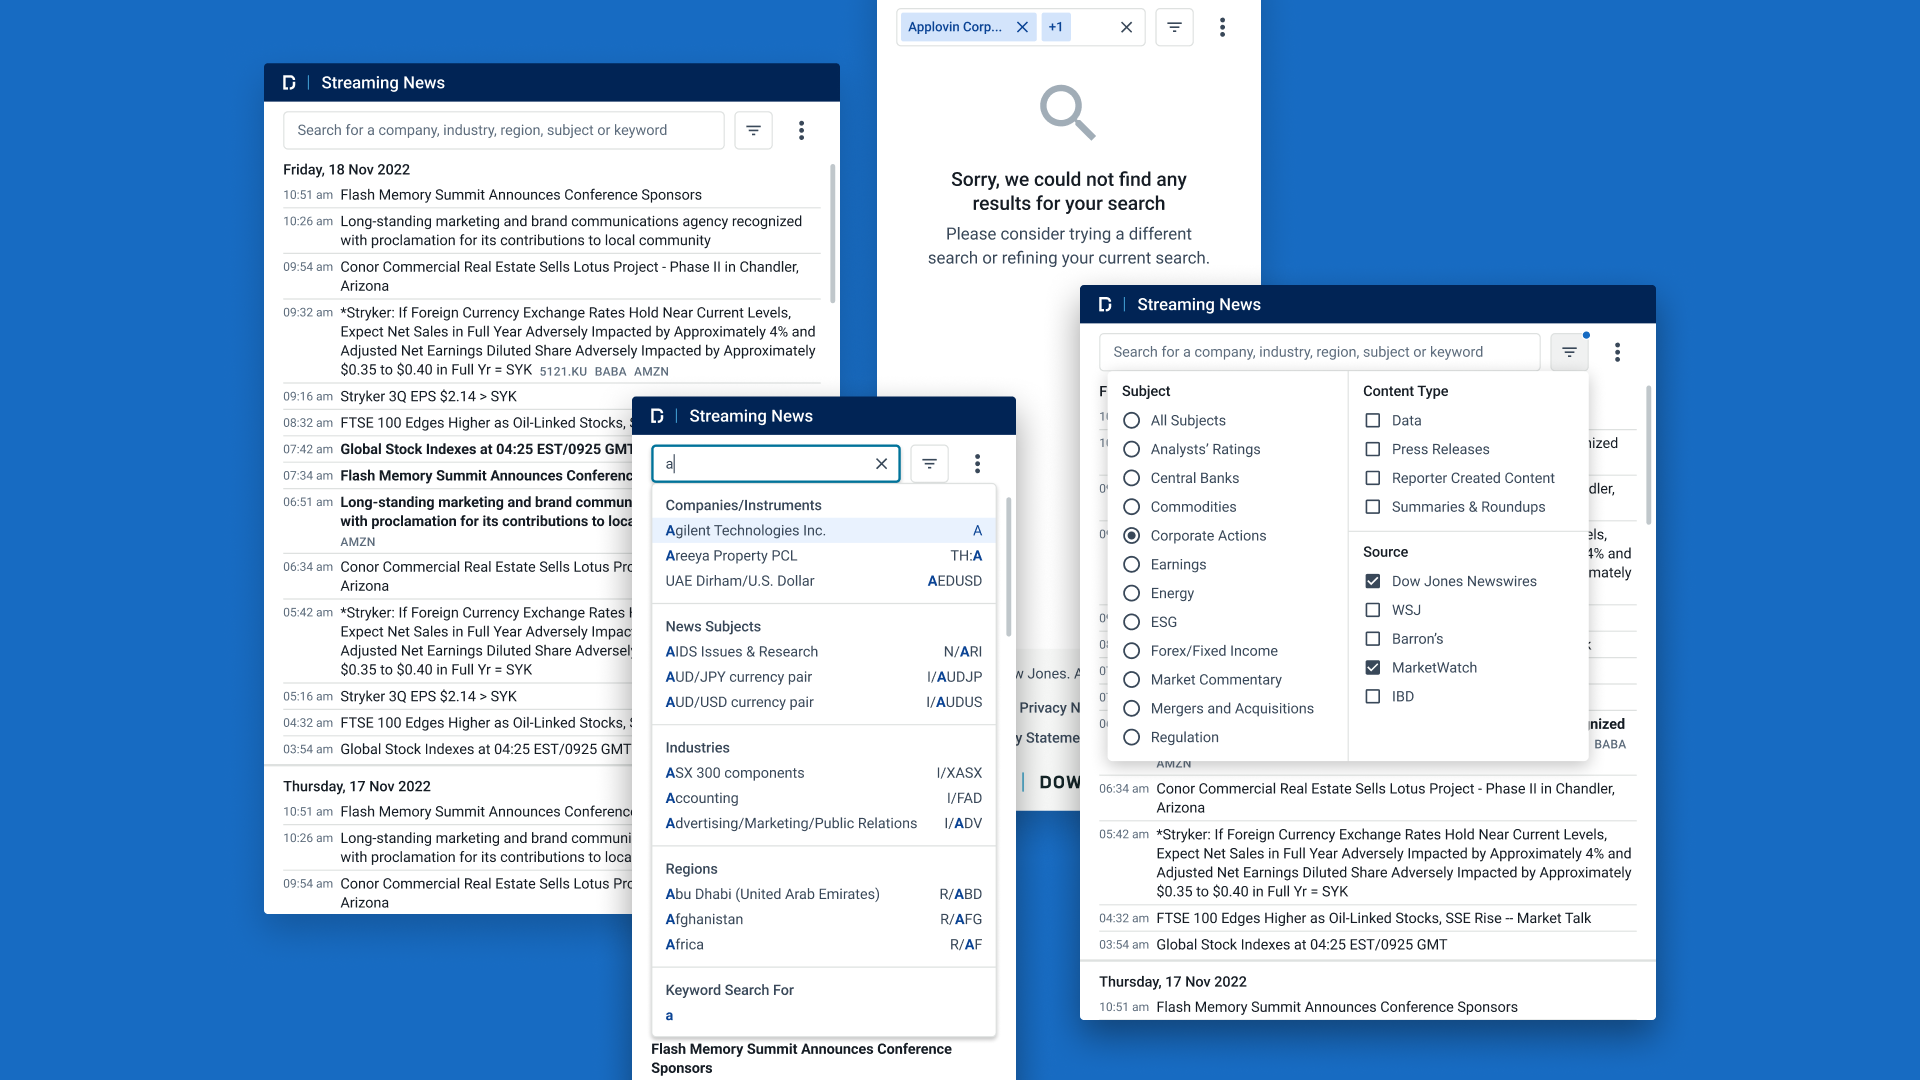
Task: Uncheck MarketWatch source
Action: [1373, 668]
